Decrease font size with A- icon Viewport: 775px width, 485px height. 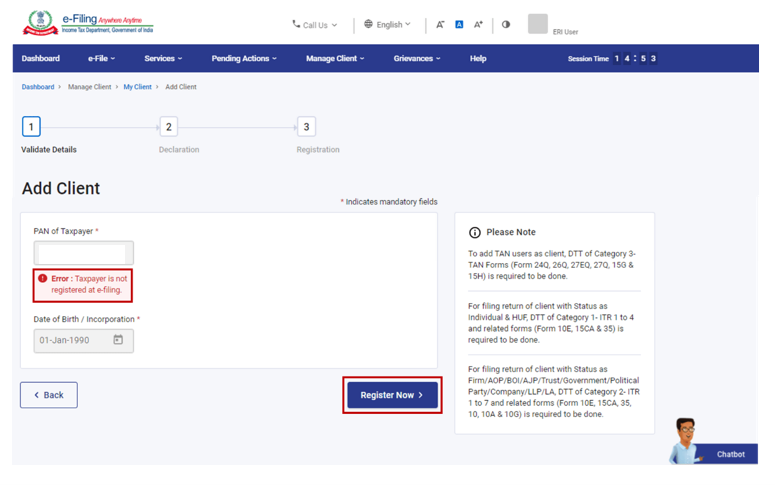pyautogui.click(x=440, y=24)
